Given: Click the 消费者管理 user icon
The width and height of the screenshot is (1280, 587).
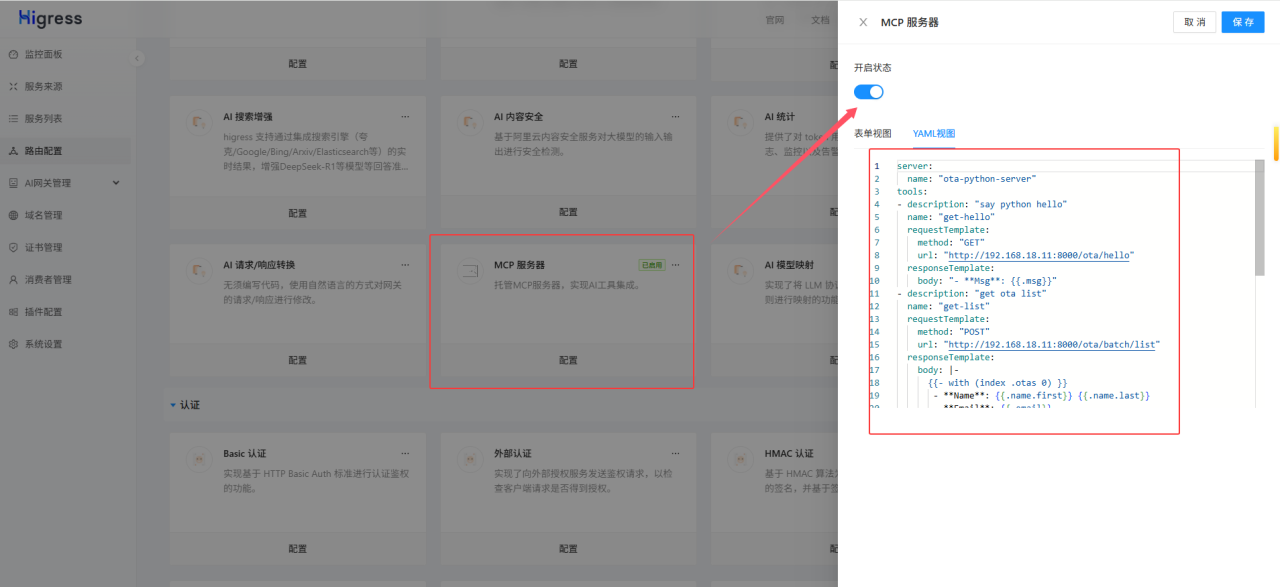Looking at the screenshot, I should click(13, 280).
